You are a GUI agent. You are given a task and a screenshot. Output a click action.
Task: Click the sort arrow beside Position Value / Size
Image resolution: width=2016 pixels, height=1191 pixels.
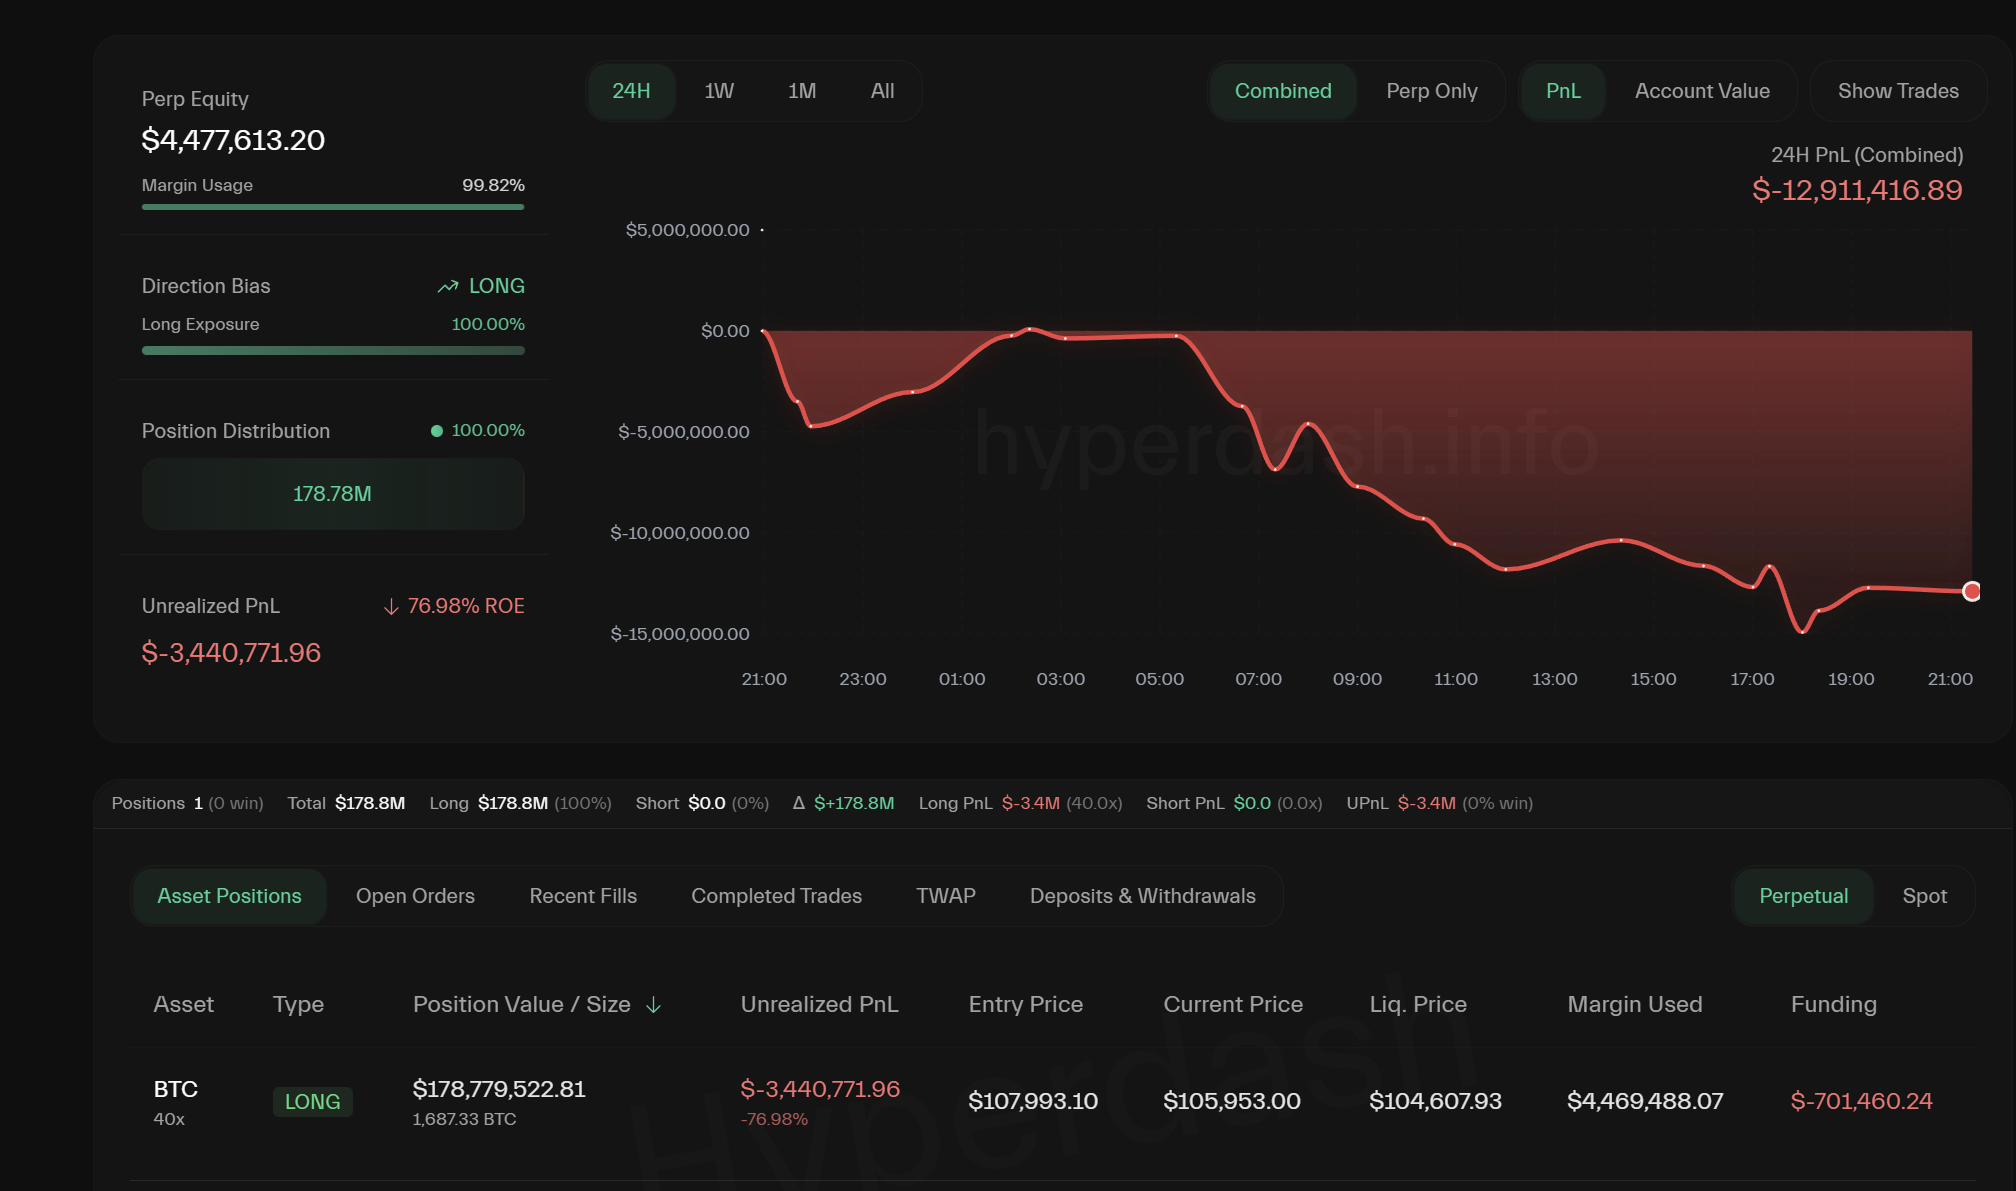pos(654,1005)
